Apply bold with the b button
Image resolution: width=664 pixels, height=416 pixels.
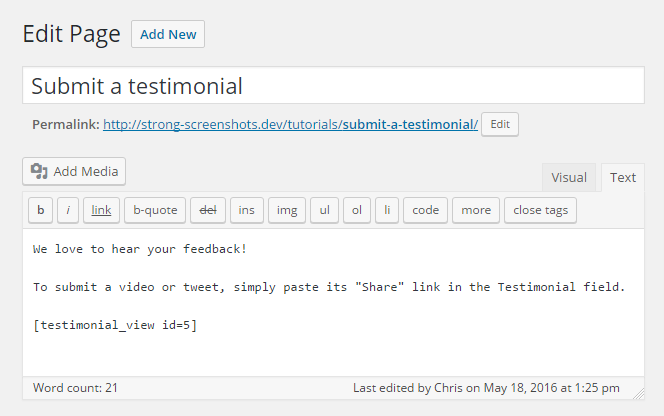(40, 210)
